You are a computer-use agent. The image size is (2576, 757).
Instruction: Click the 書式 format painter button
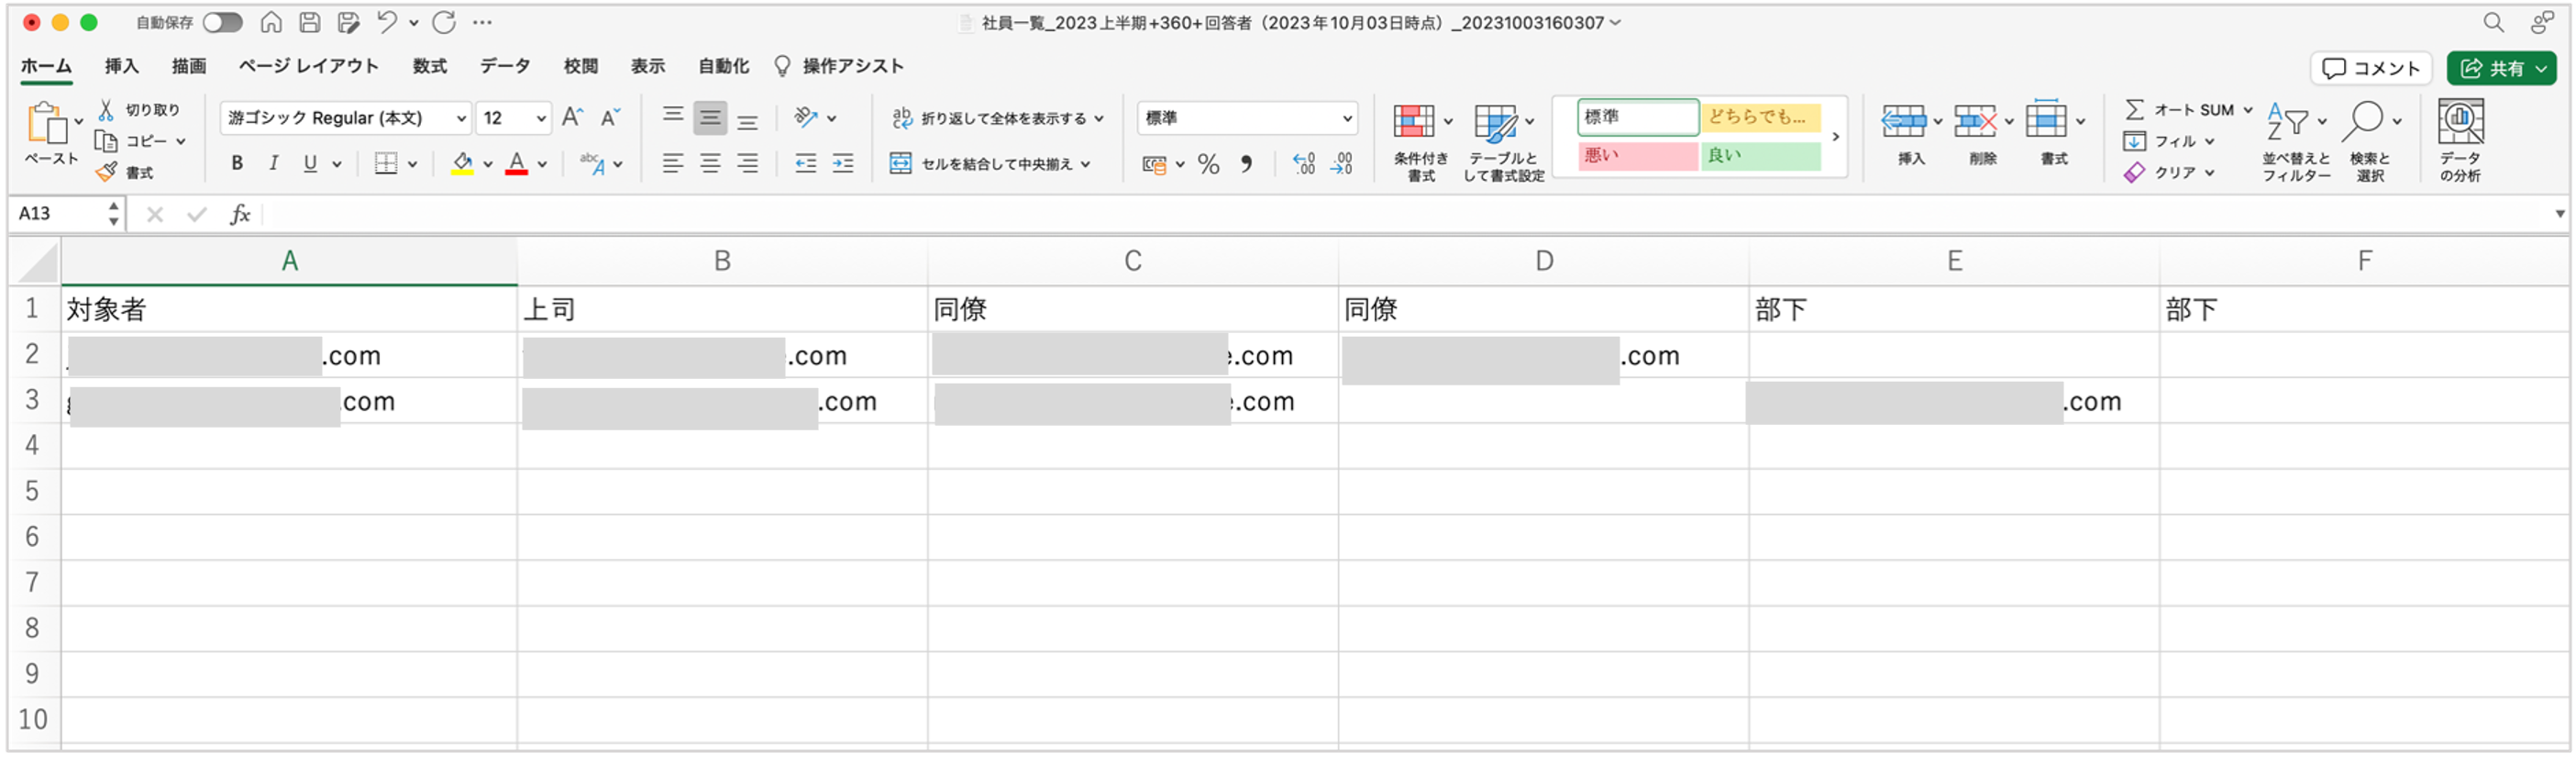click(125, 172)
